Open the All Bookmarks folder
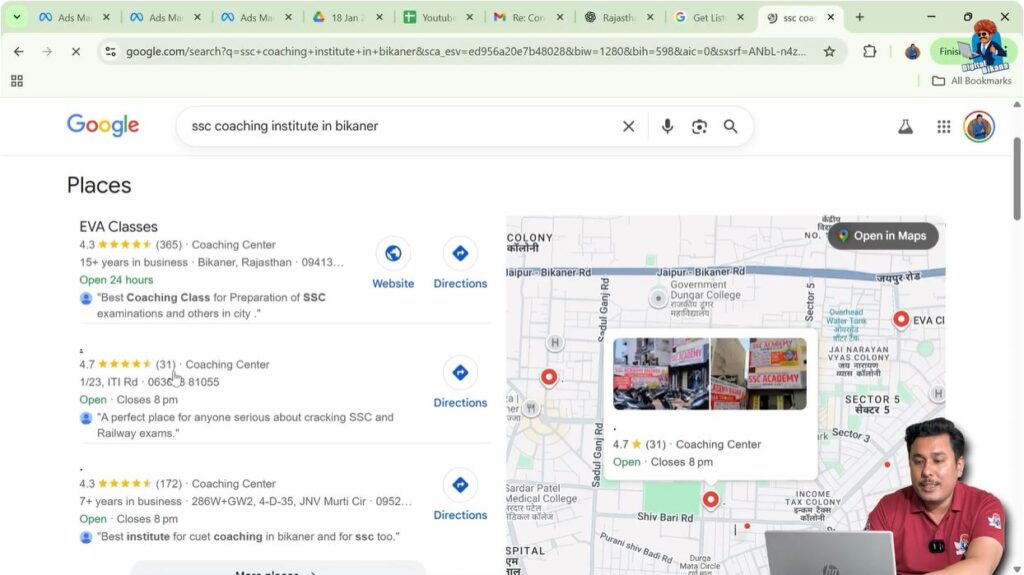The width and height of the screenshot is (1024, 575). [x=972, y=81]
